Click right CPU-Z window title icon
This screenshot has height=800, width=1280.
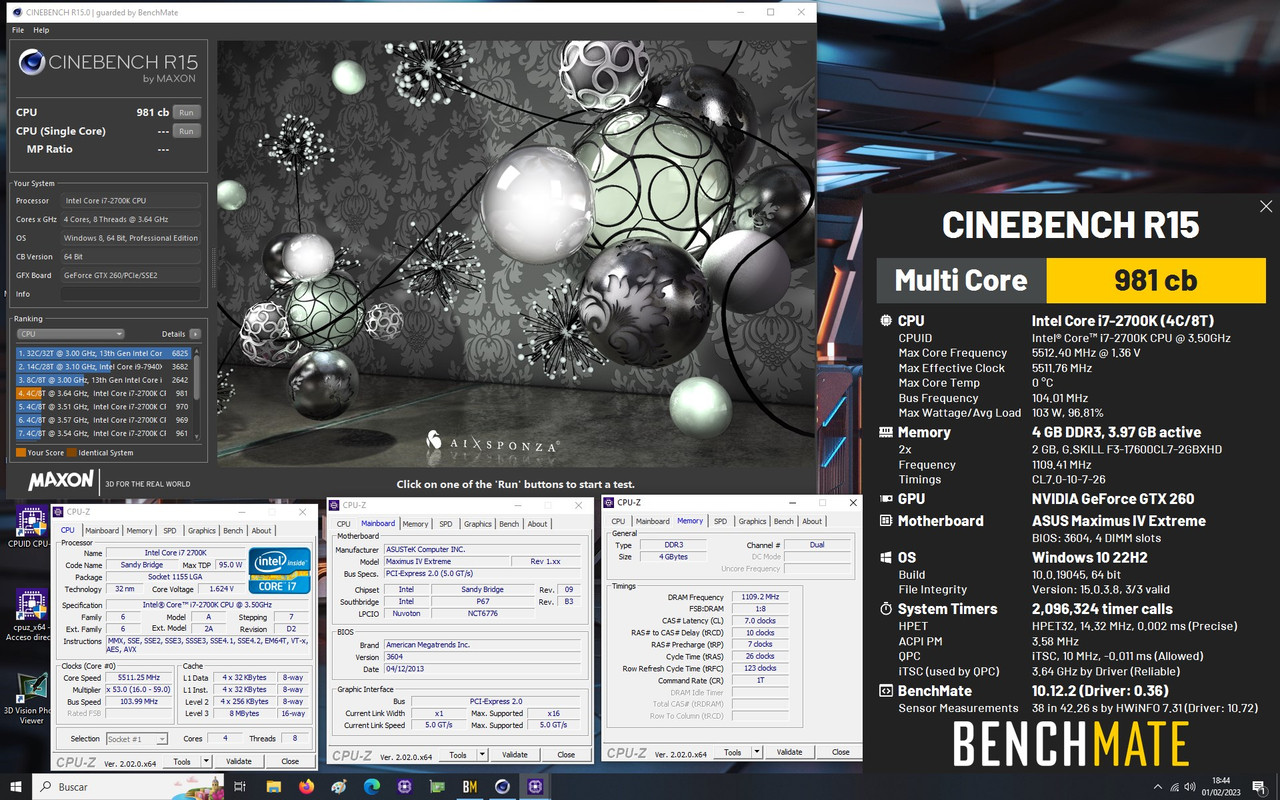(609, 502)
